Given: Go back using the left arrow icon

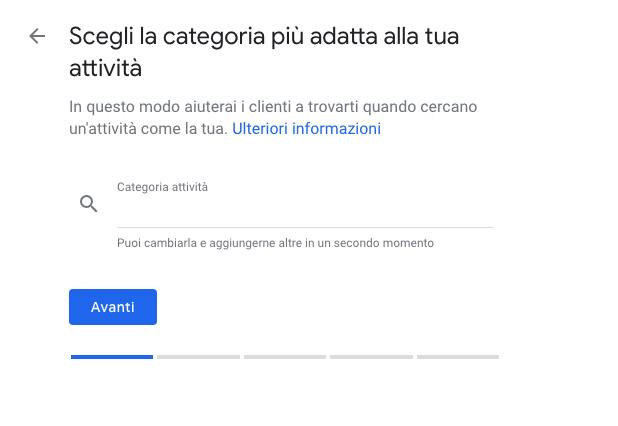Looking at the screenshot, I should click(x=37, y=36).
